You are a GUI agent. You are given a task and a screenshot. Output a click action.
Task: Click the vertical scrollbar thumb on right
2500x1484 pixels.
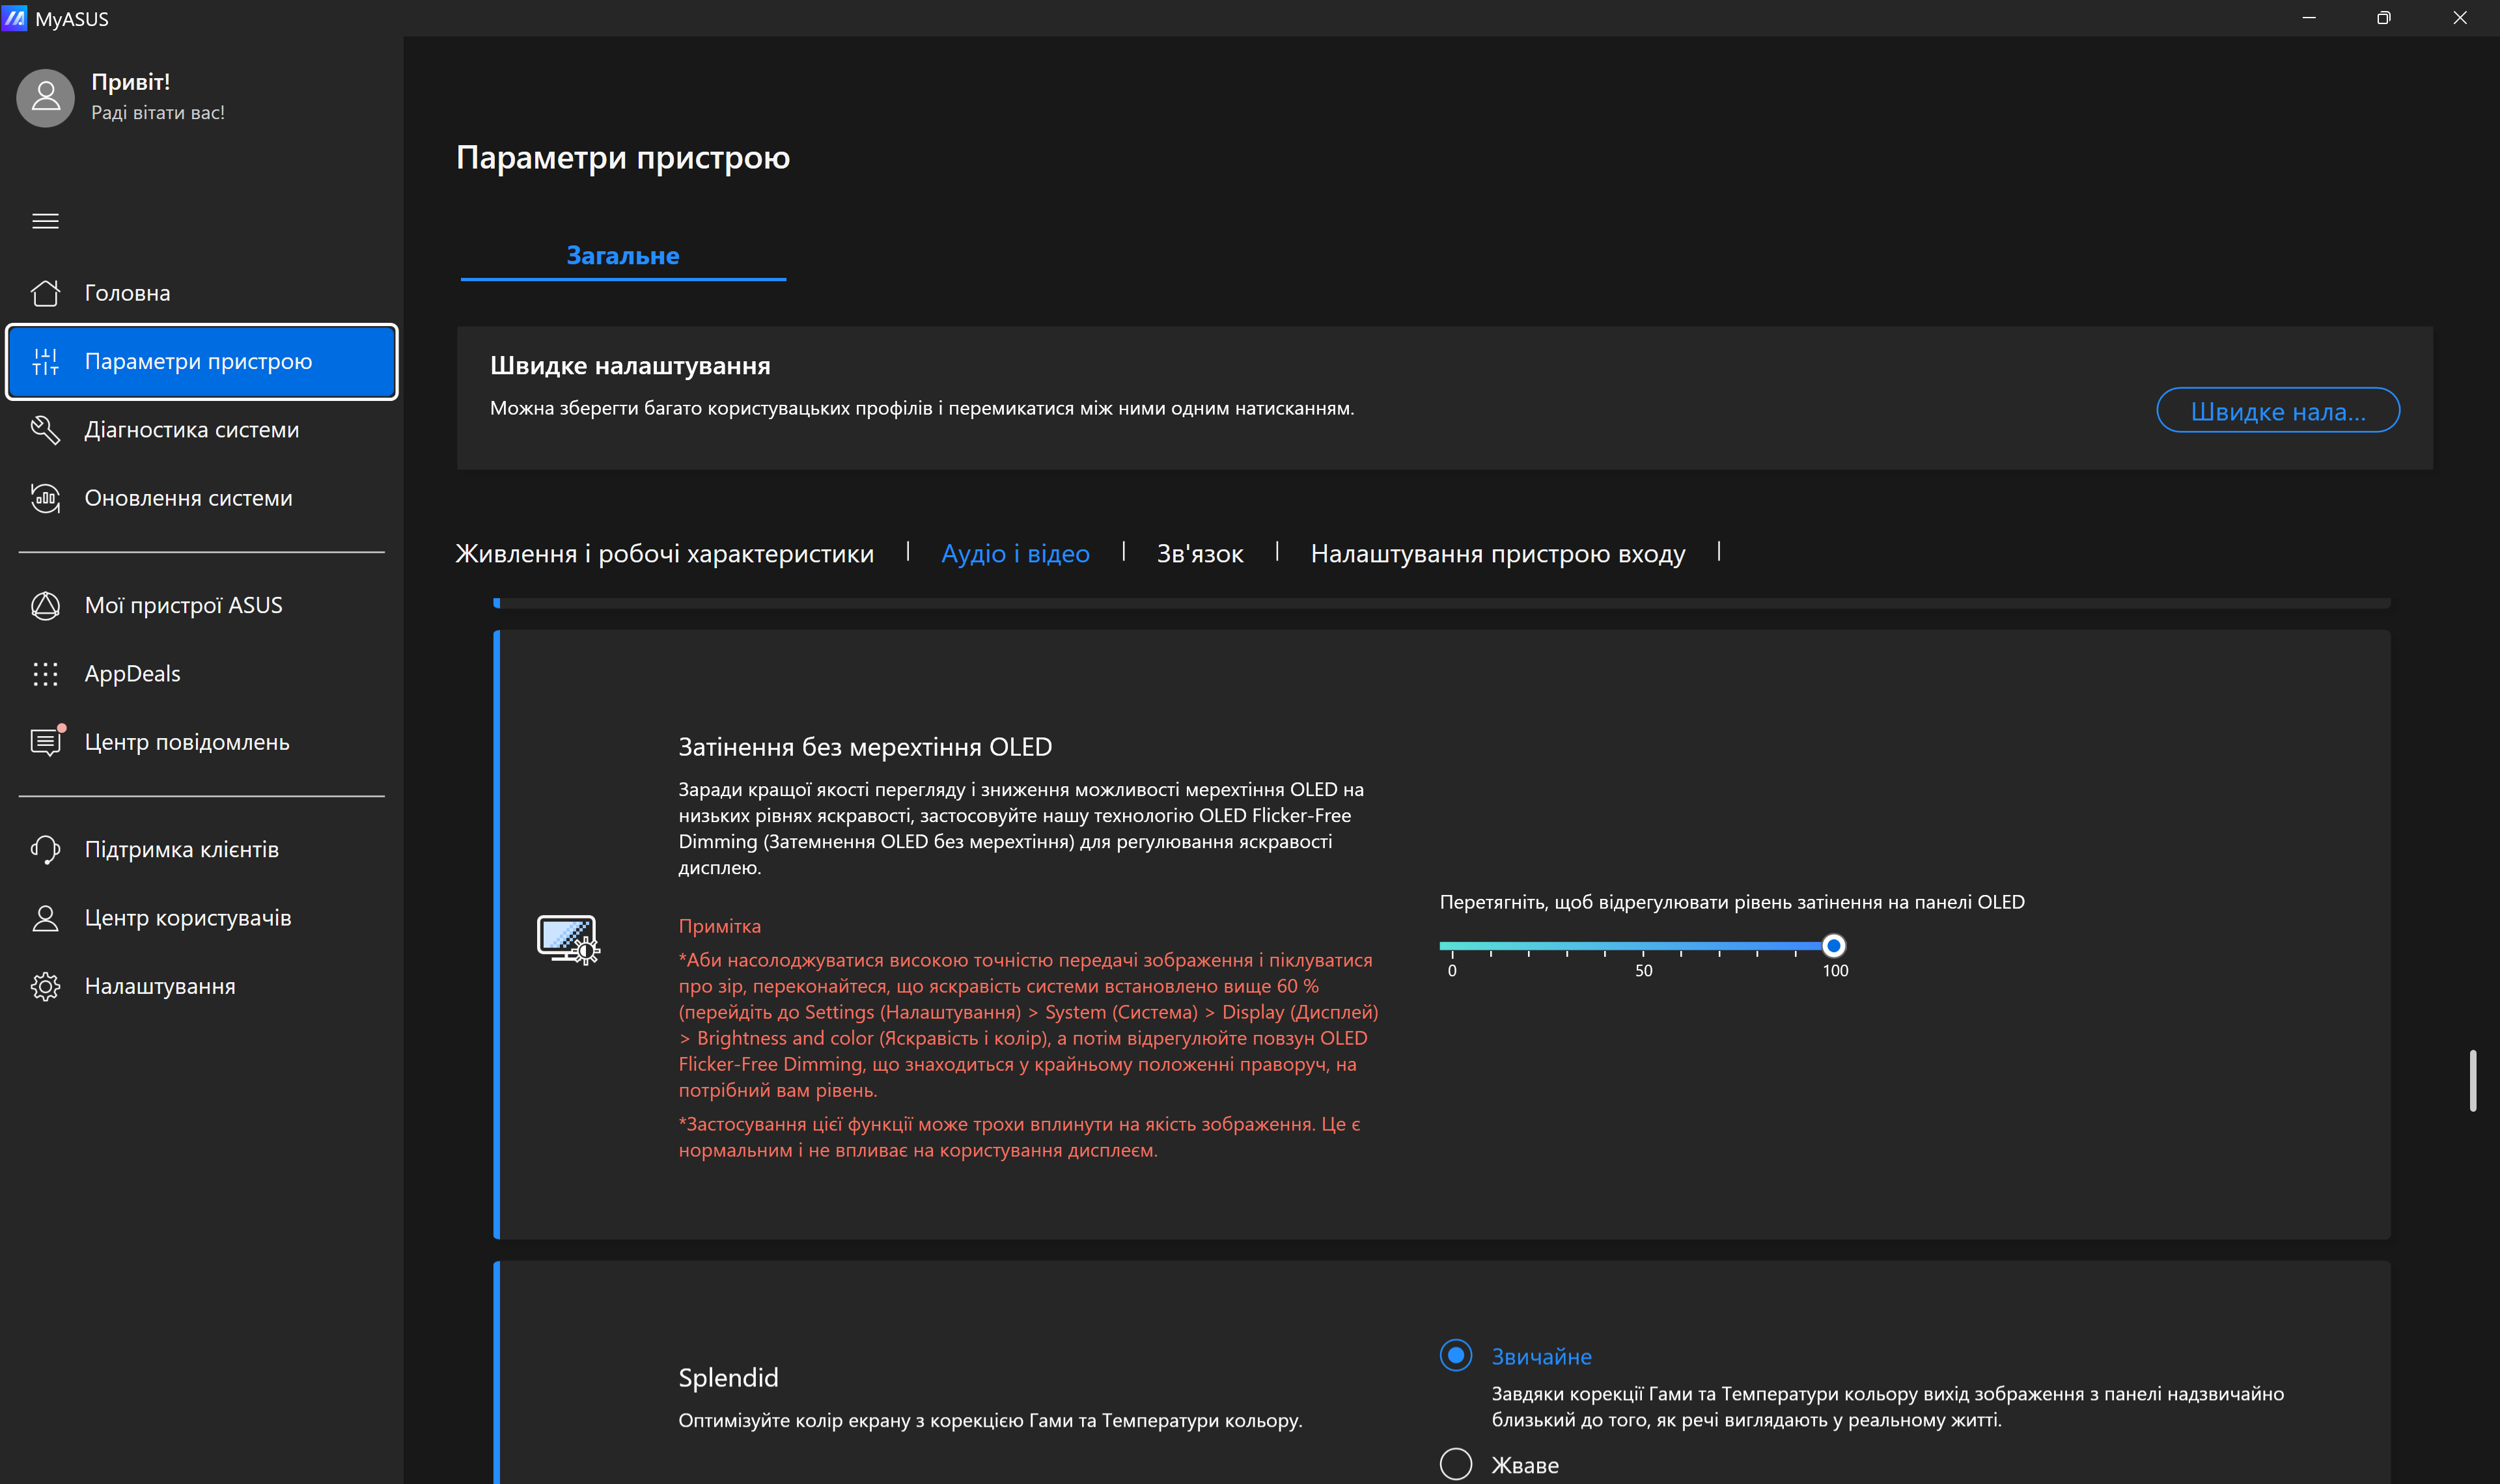point(2472,1080)
